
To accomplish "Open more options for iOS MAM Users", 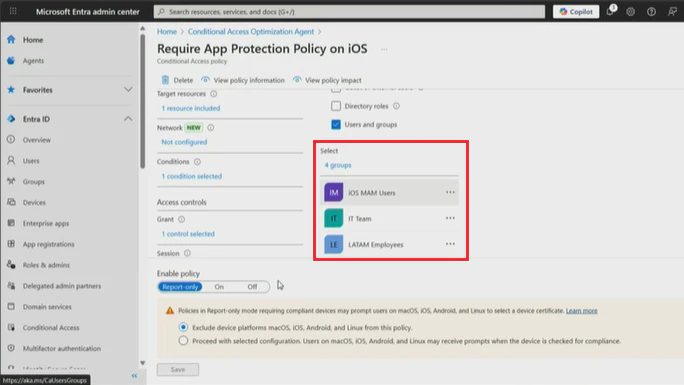I will [450, 192].
